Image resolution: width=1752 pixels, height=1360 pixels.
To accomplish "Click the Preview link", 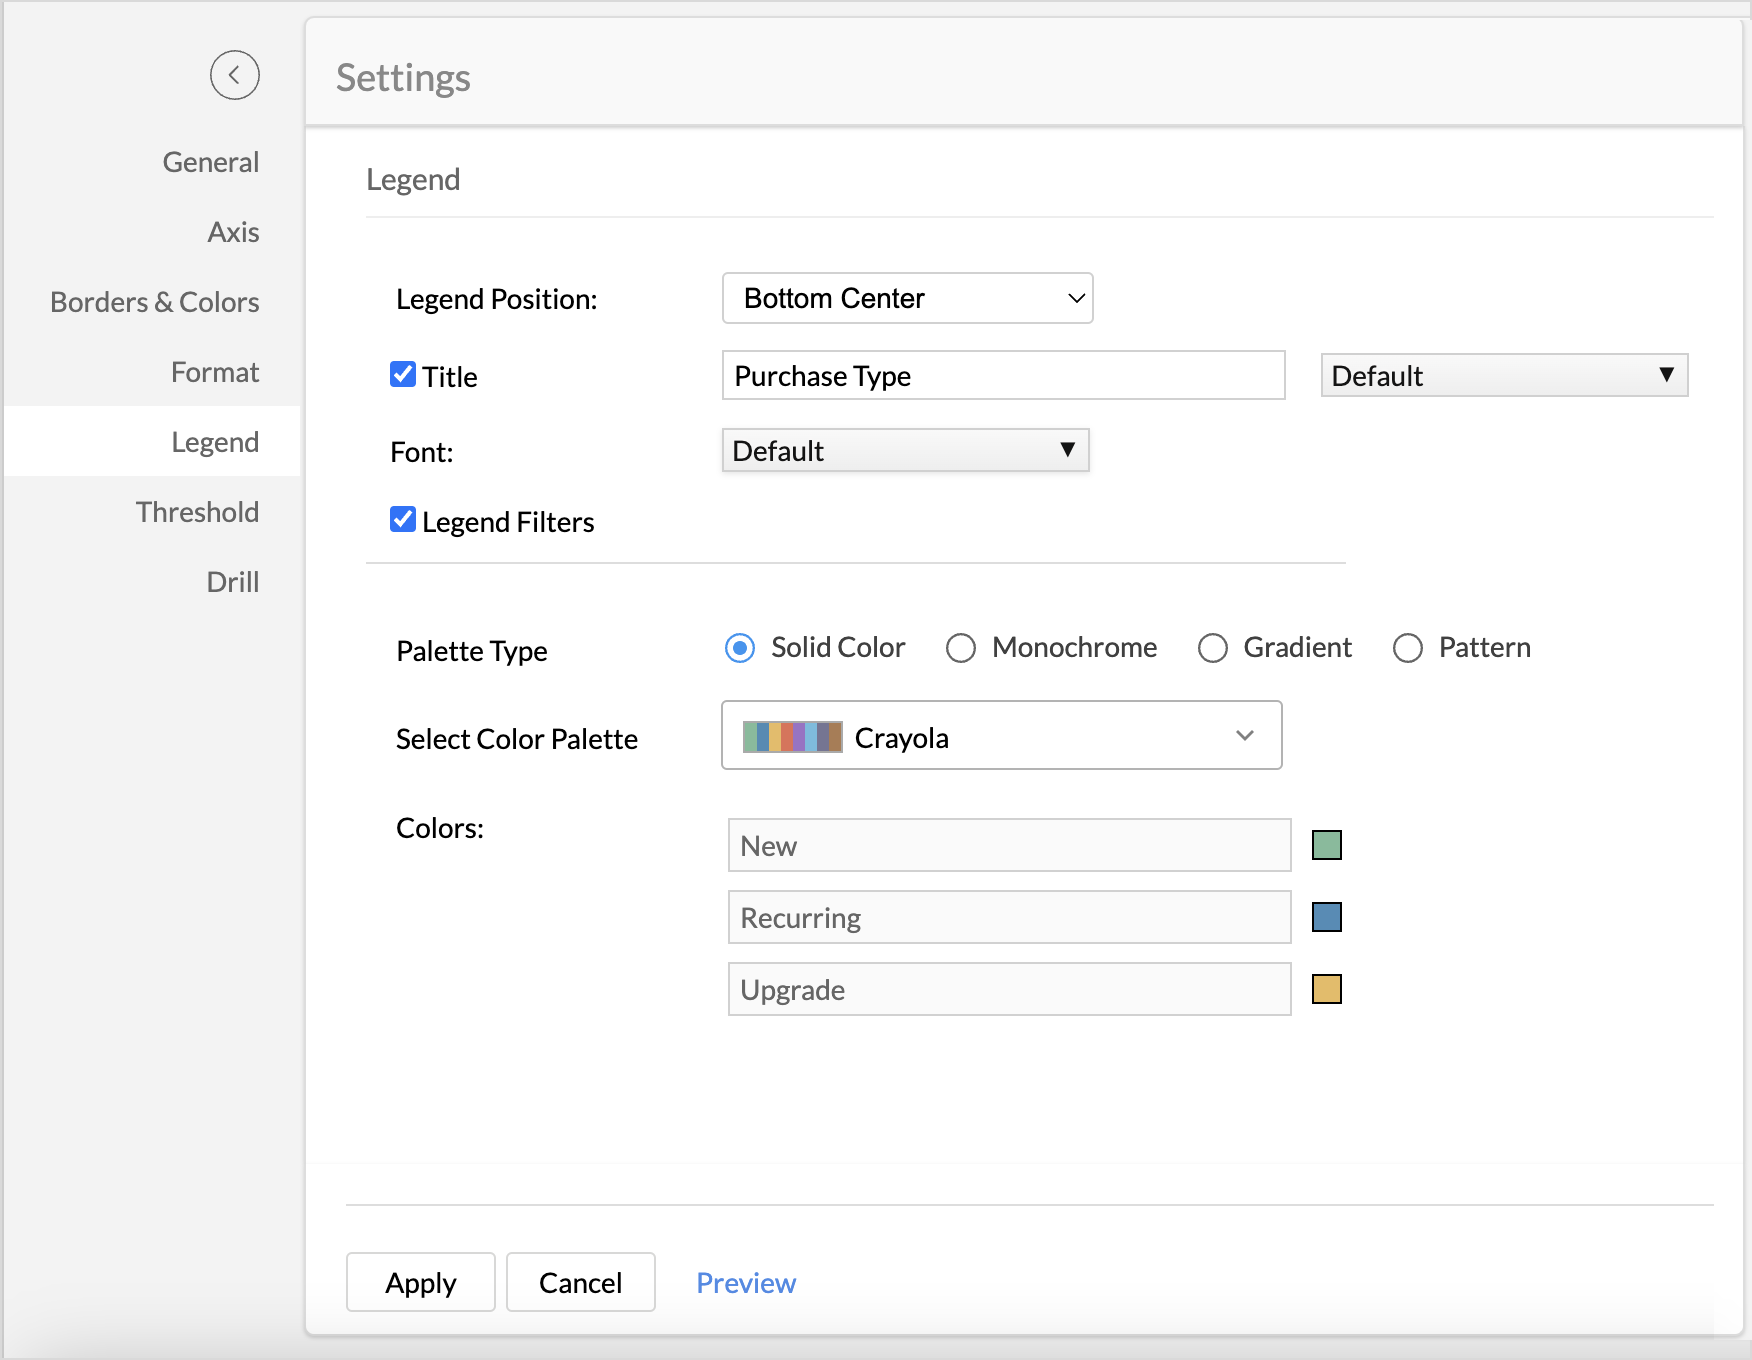I will [746, 1283].
